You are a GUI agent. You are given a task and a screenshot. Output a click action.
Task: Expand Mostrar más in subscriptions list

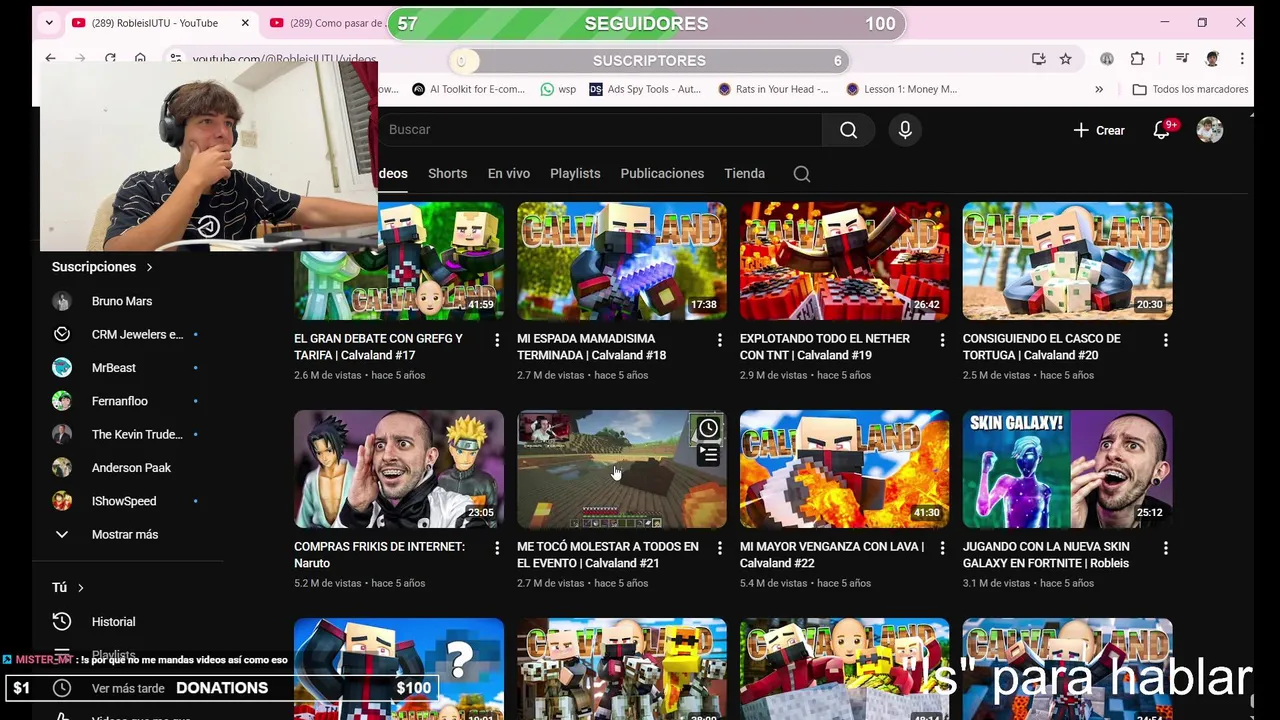point(125,535)
